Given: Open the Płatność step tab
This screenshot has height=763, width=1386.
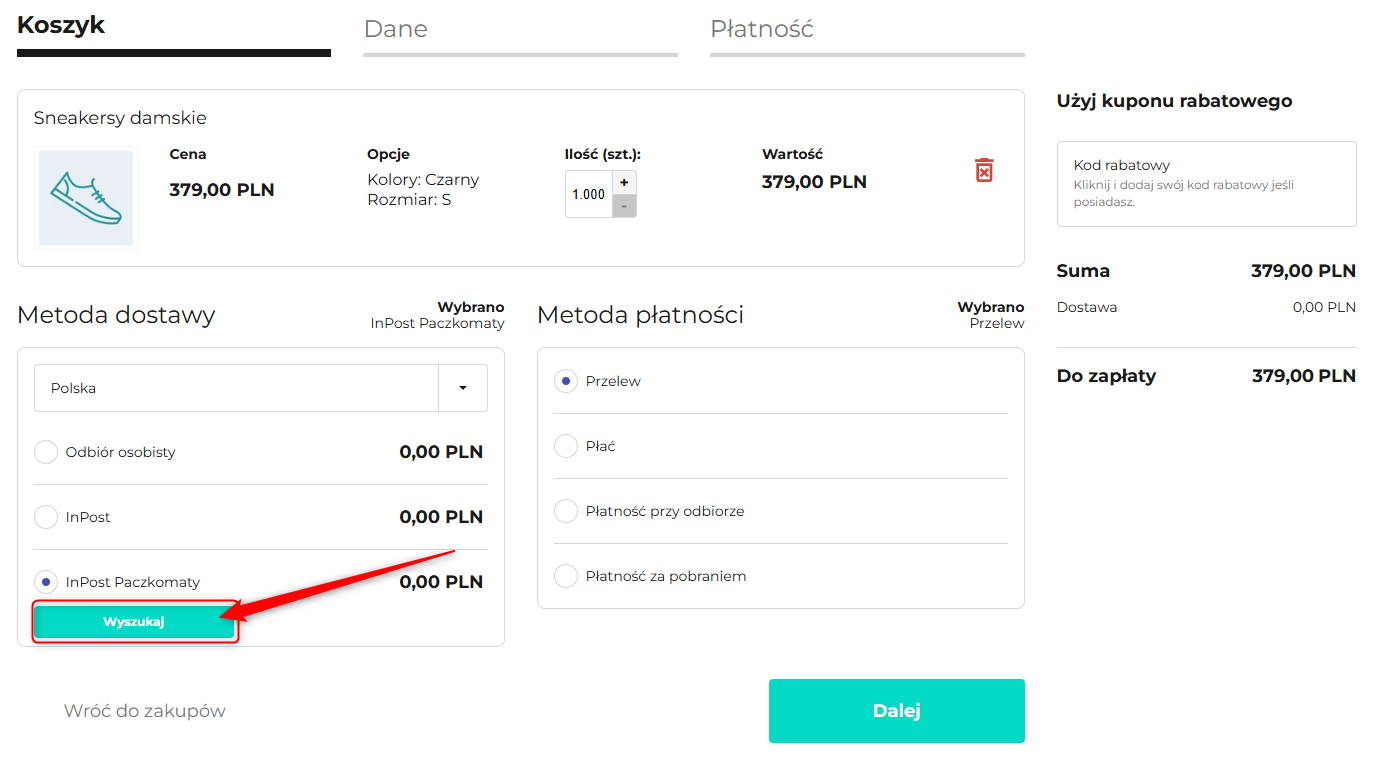Looking at the screenshot, I should pyautogui.click(x=866, y=32).
